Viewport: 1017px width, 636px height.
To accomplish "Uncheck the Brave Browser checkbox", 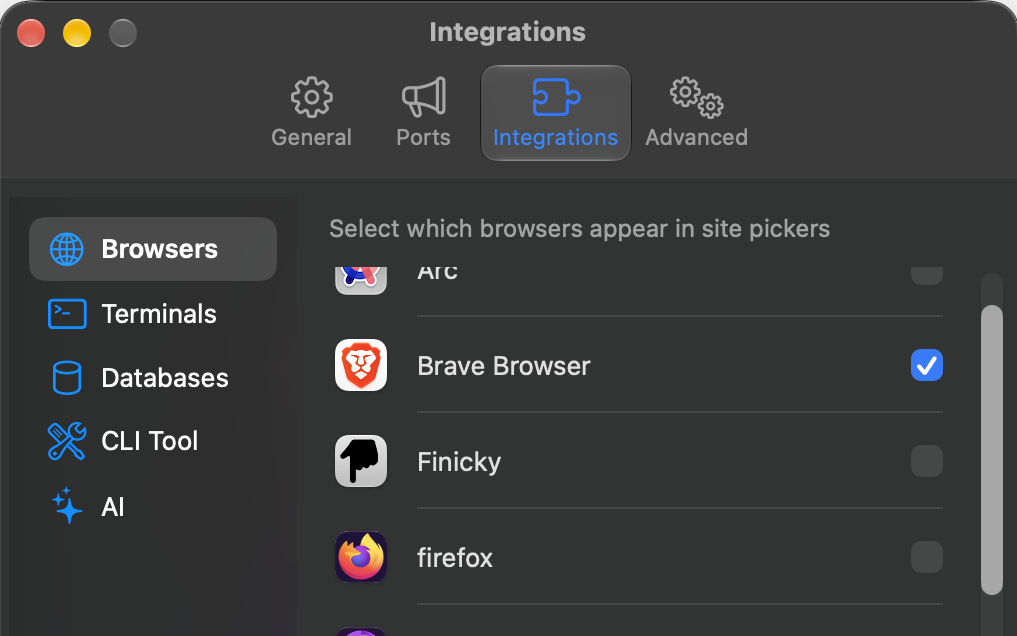I will [926, 365].
